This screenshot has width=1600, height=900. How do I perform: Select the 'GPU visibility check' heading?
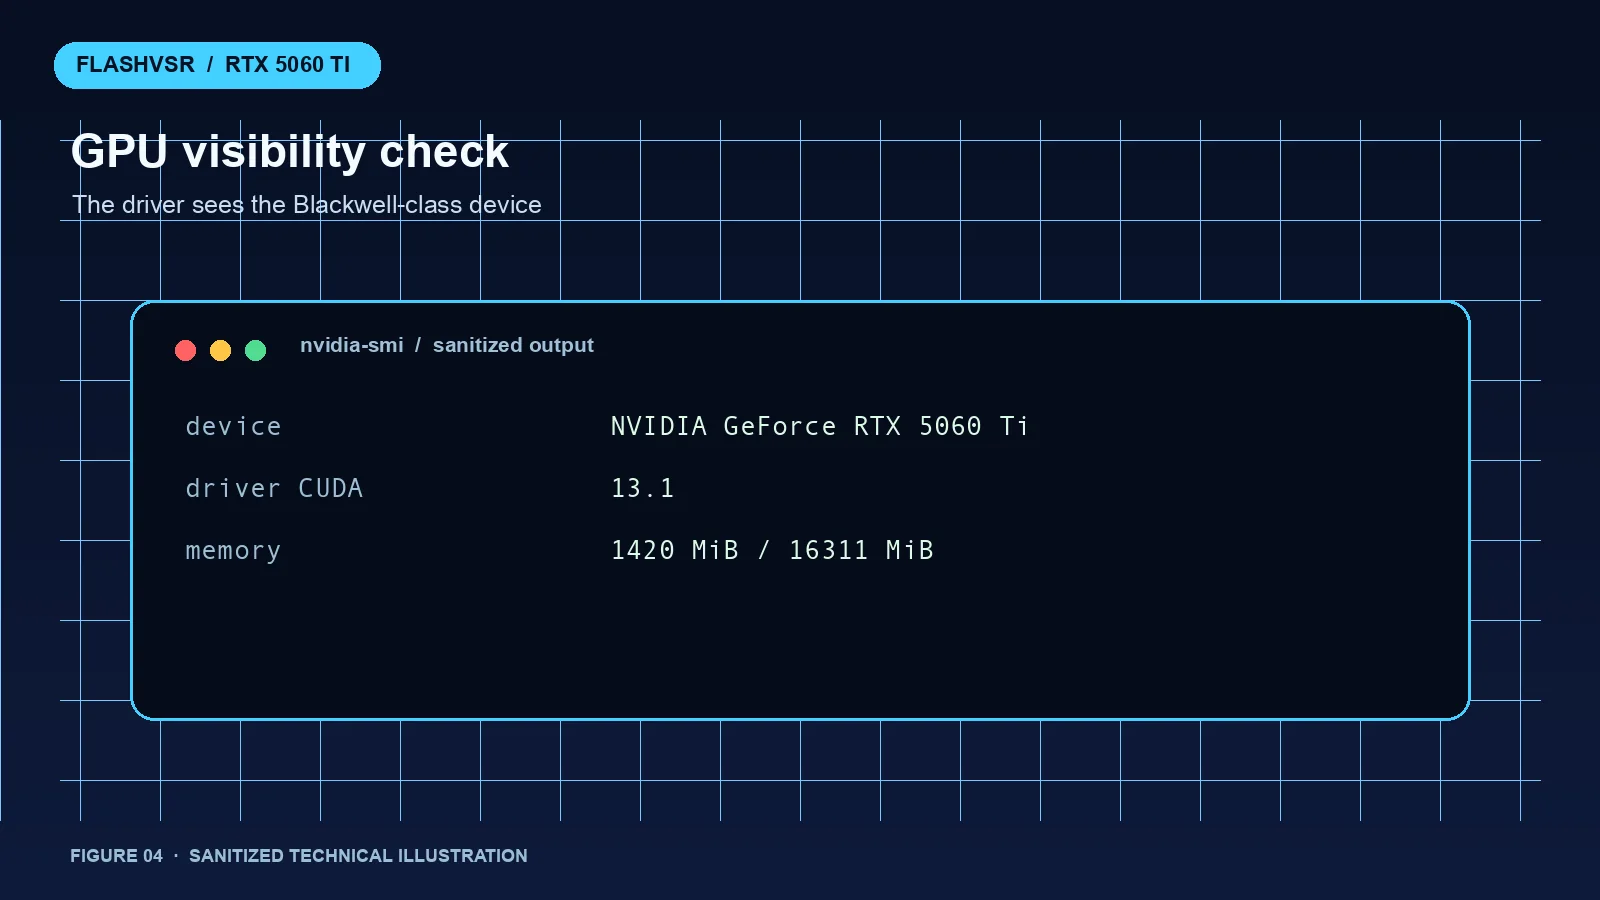pos(290,152)
